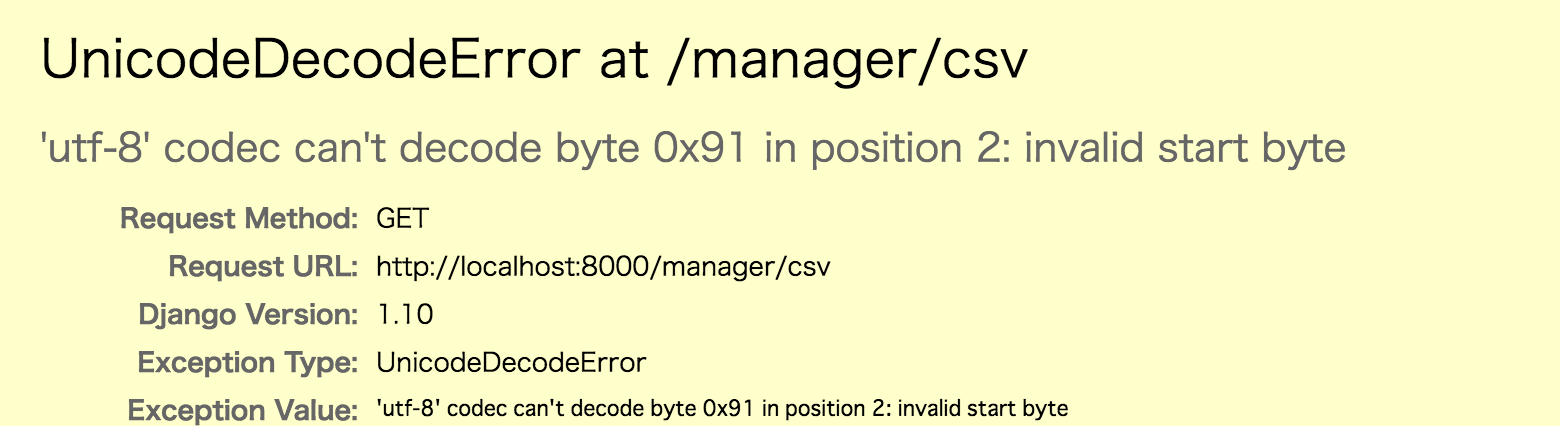Click the "Exception Value:" label

point(243,410)
